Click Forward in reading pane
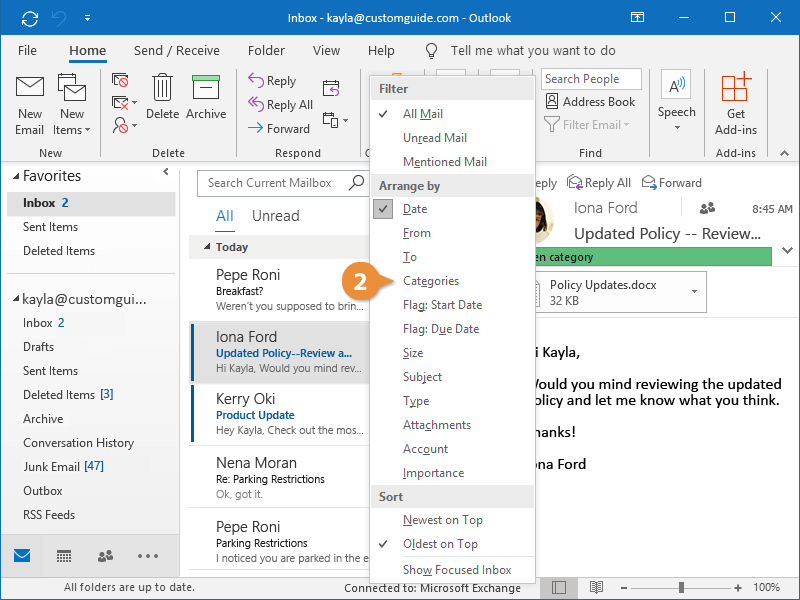 coord(672,183)
